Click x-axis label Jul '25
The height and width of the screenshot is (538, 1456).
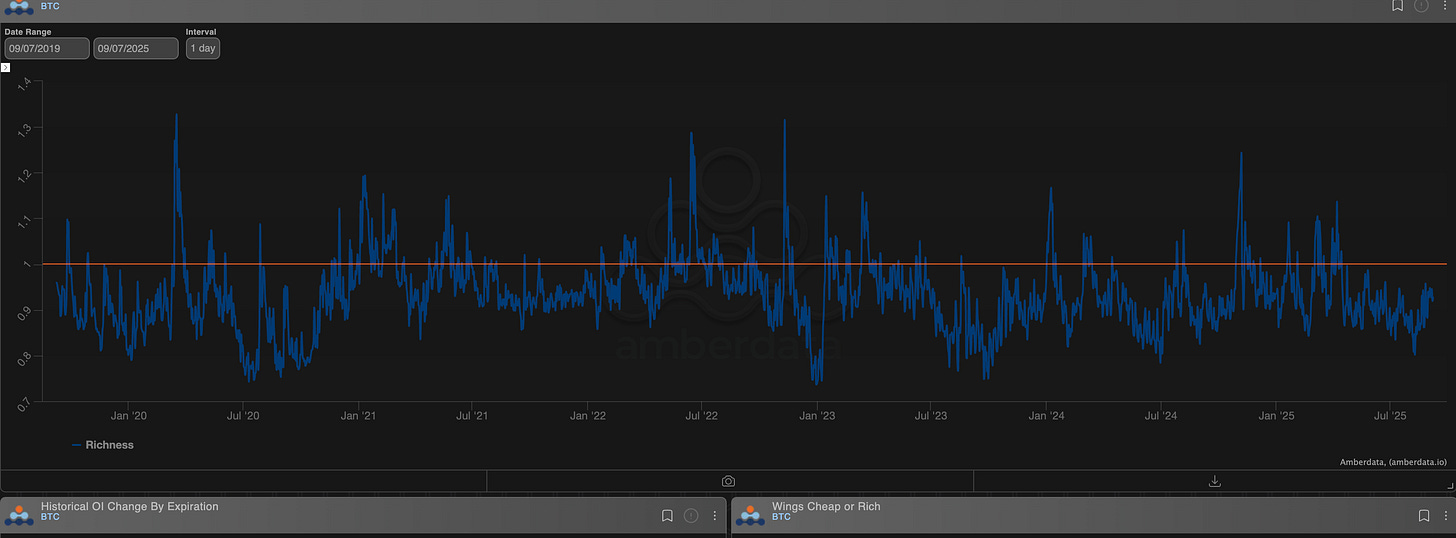tap(1391, 415)
